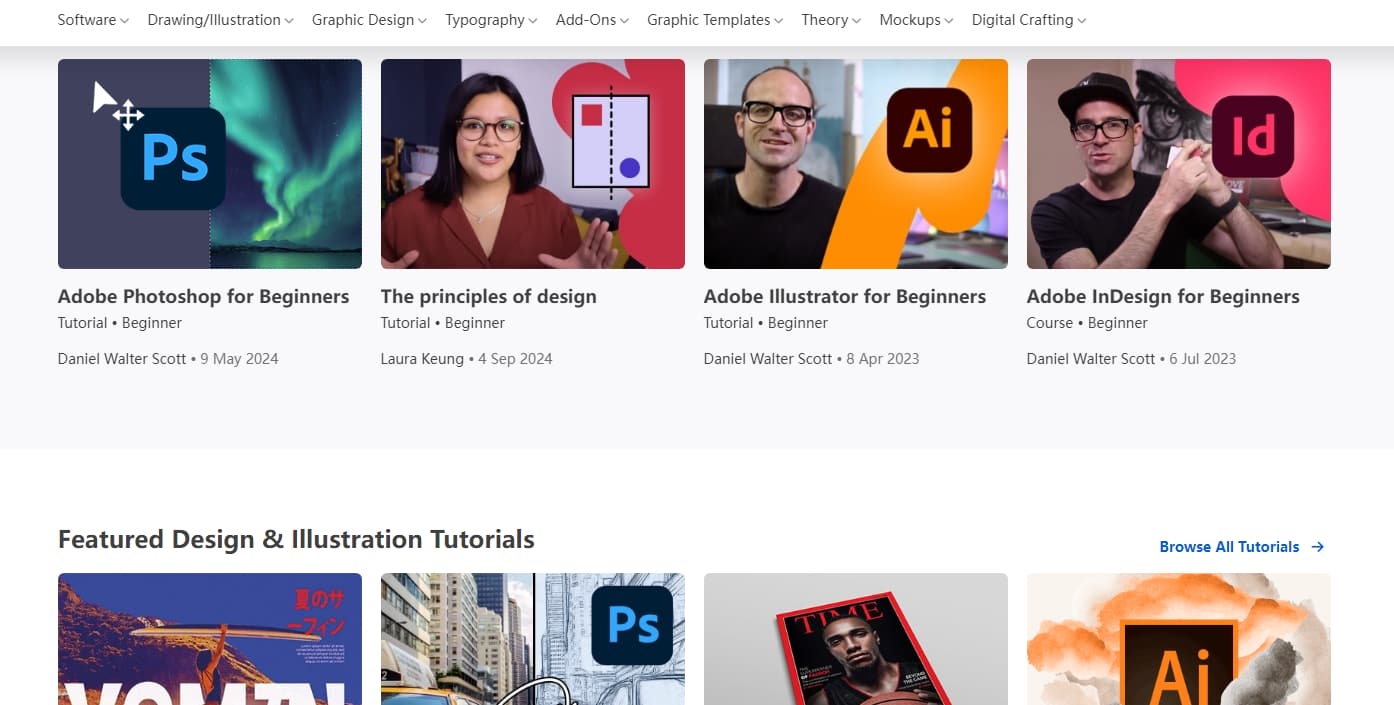The height and width of the screenshot is (705, 1394).
Task: Click the 'Course • Beginner' label under InDesign
Action: (x=1087, y=323)
